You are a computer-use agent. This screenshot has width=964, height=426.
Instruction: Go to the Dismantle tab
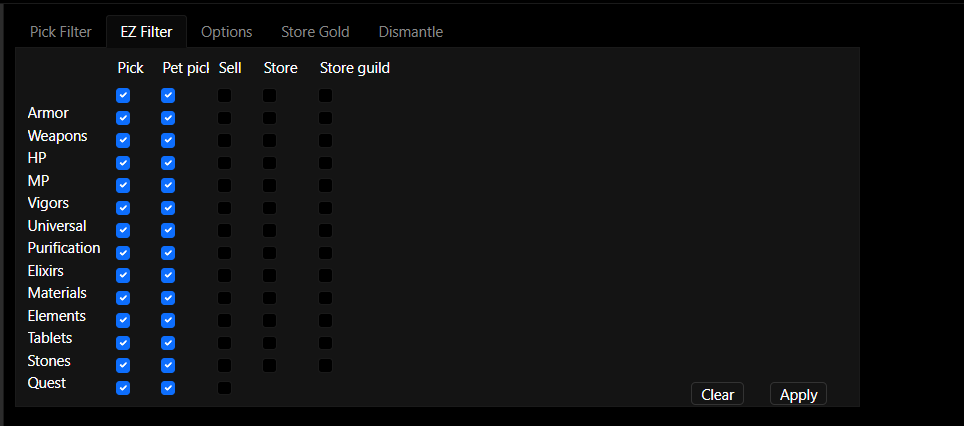[408, 32]
